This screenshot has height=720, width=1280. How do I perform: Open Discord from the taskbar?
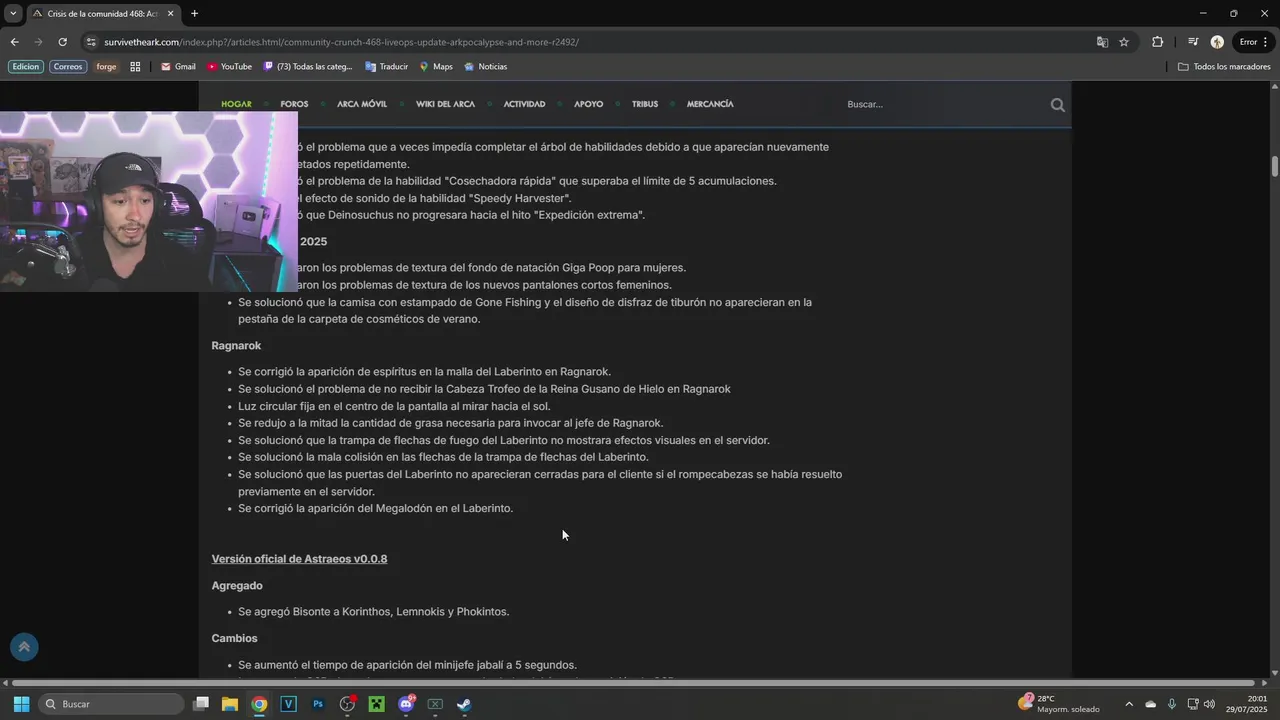(x=406, y=704)
